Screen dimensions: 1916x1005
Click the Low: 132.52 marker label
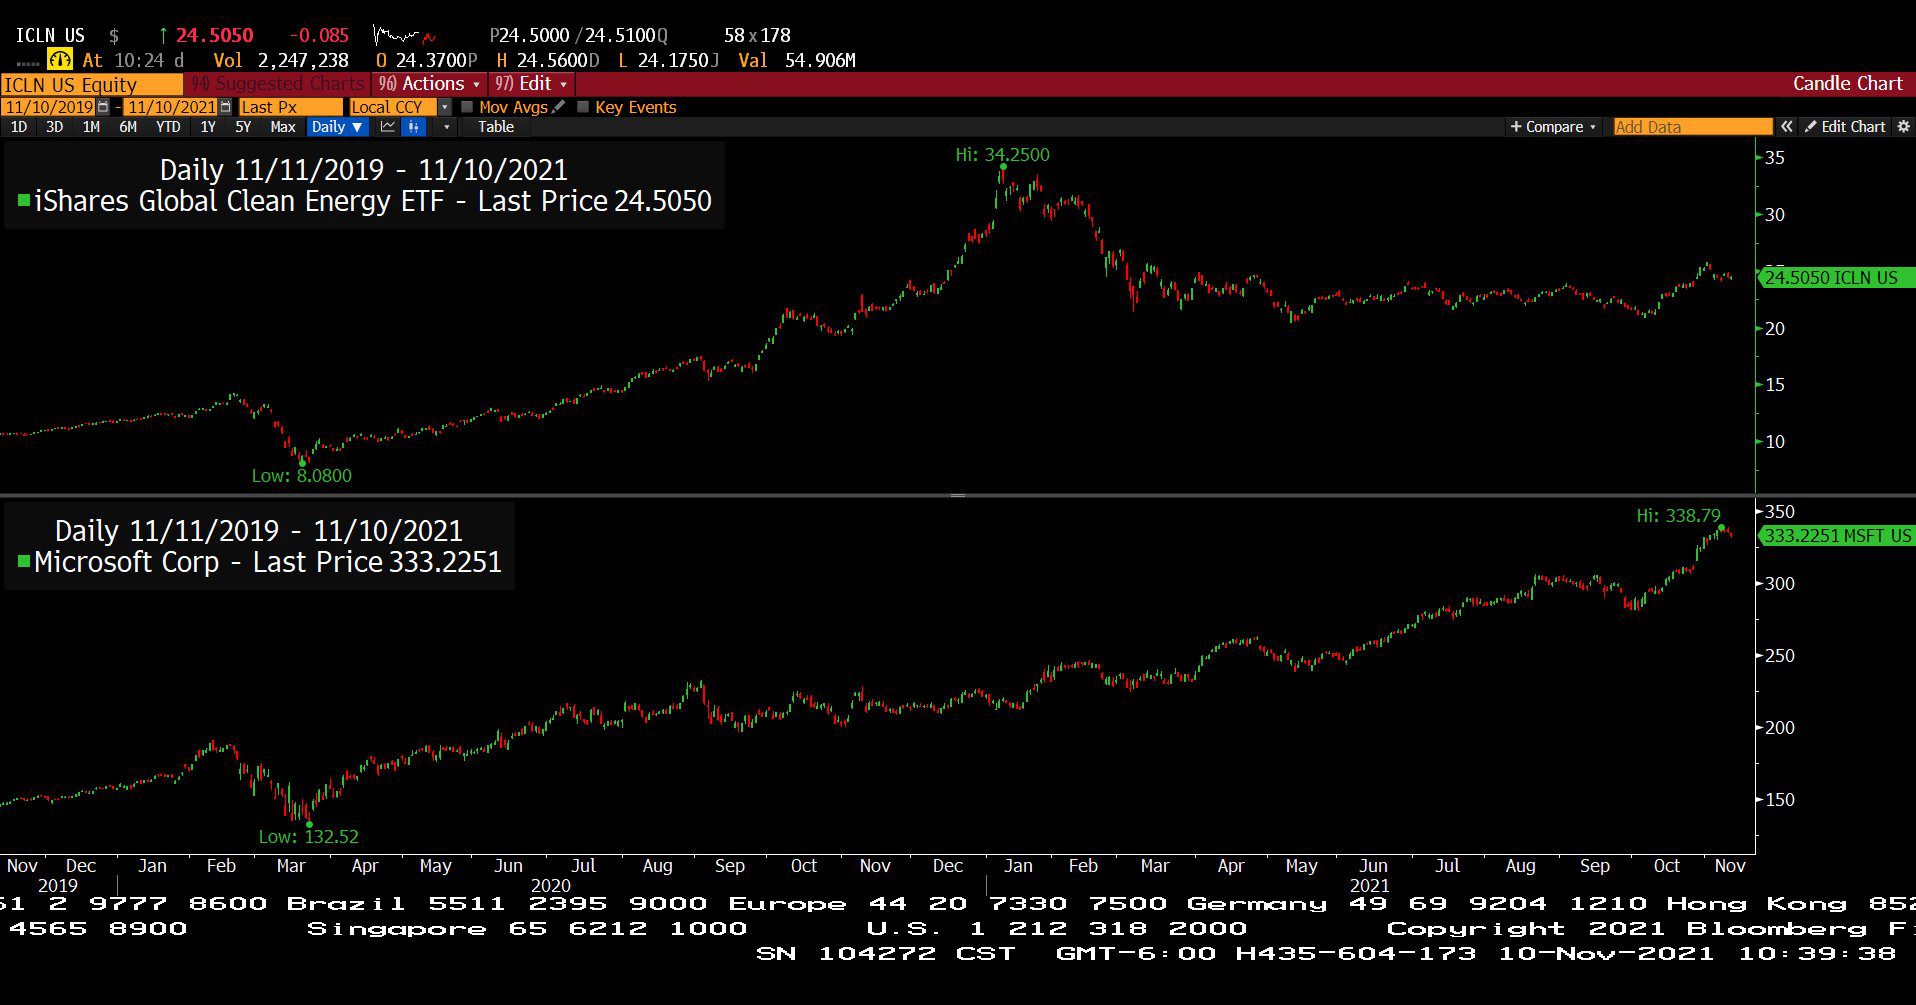tap(308, 837)
